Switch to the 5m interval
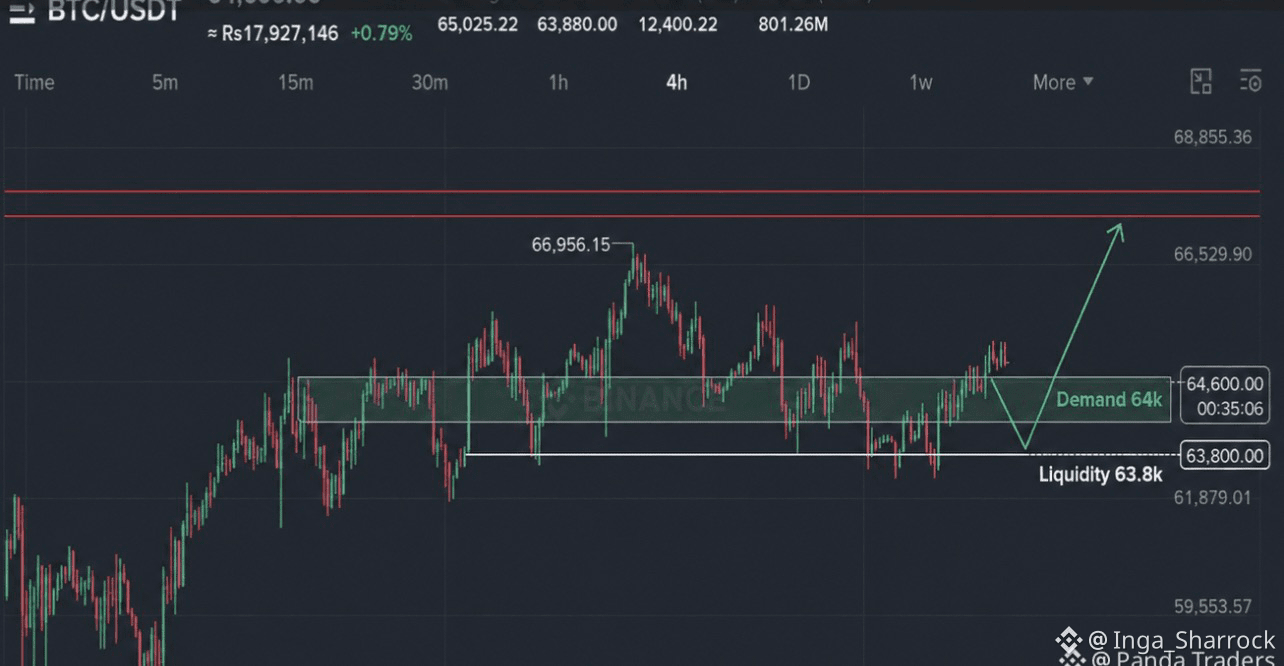This screenshot has width=1284, height=666. 165,82
